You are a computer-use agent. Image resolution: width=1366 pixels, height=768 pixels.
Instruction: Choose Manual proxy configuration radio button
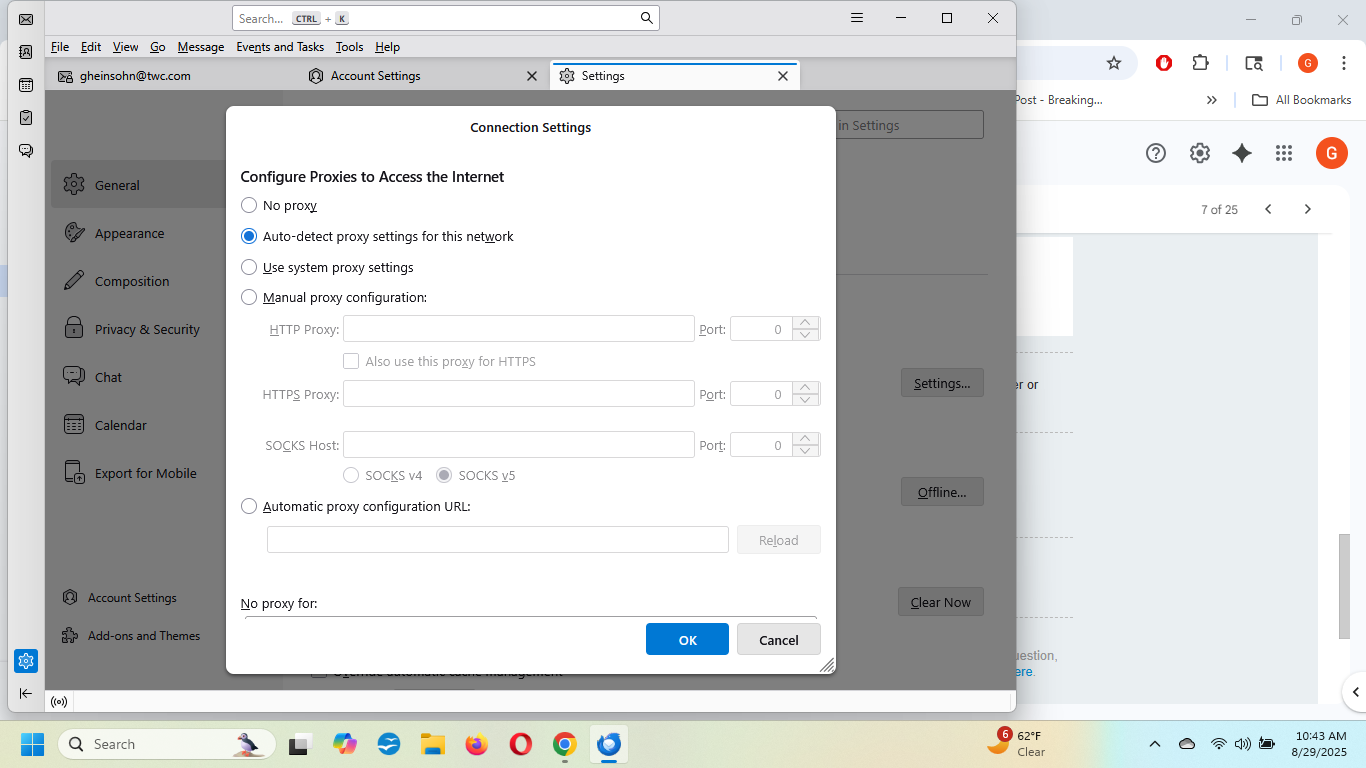[x=249, y=297]
